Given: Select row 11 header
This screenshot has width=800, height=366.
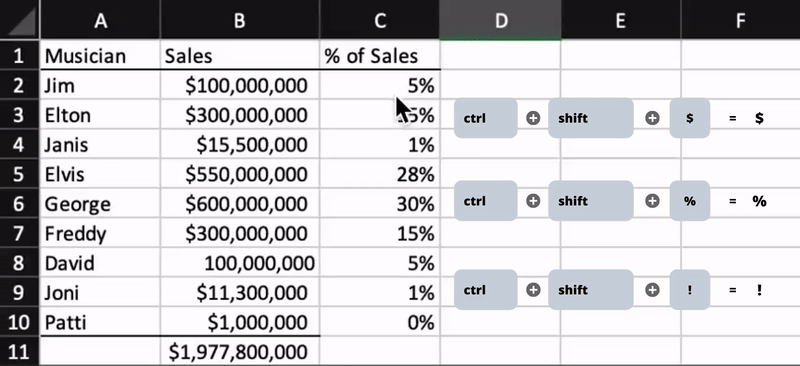Looking at the screenshot, I should click(x=19, y=352).
